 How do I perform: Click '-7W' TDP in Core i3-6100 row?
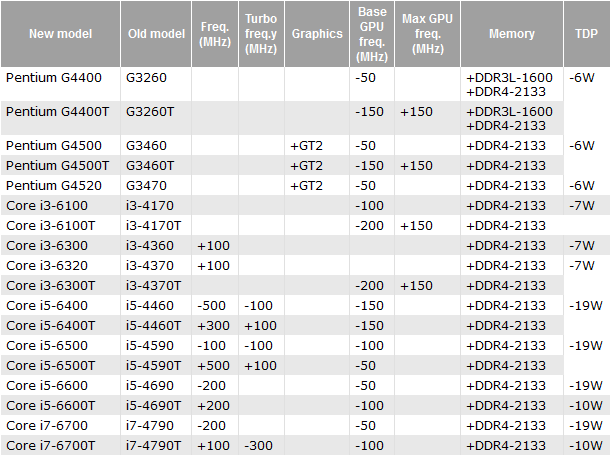[586, 205]
